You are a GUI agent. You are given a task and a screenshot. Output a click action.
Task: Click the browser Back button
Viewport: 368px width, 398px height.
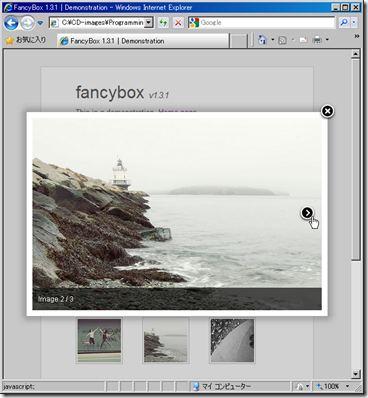[x=11, y=23]
